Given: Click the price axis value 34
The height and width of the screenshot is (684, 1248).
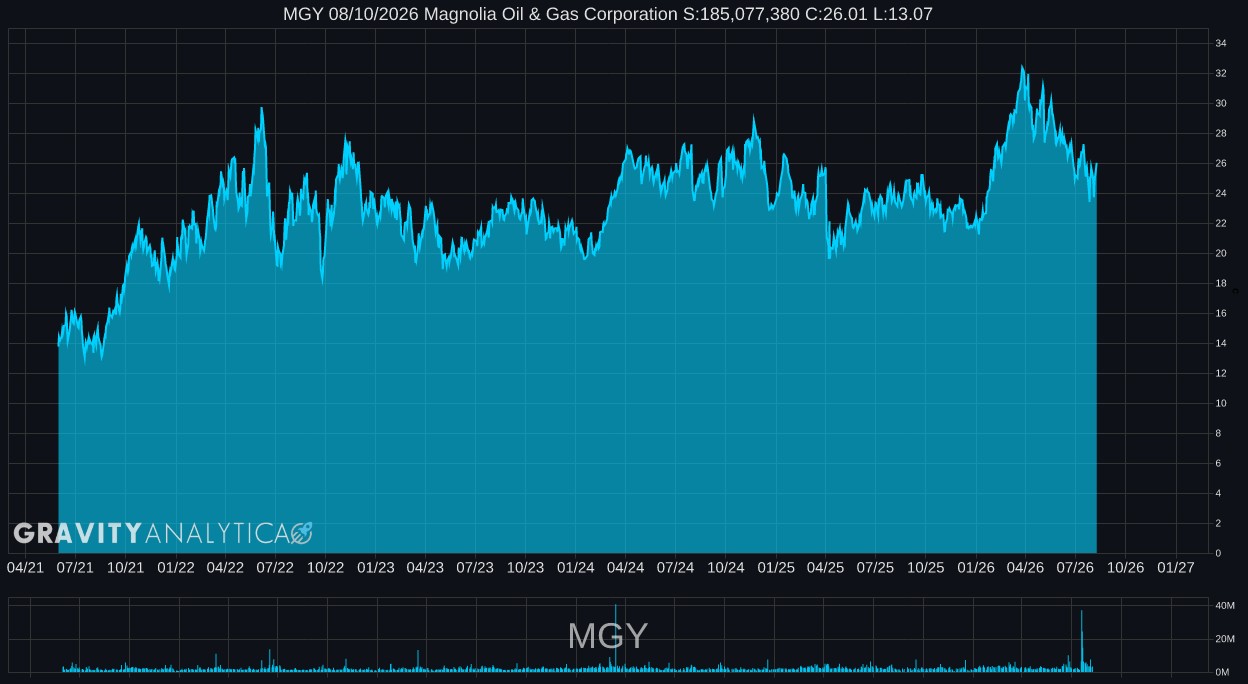Looking at the screenshot, I should 1221,43.
